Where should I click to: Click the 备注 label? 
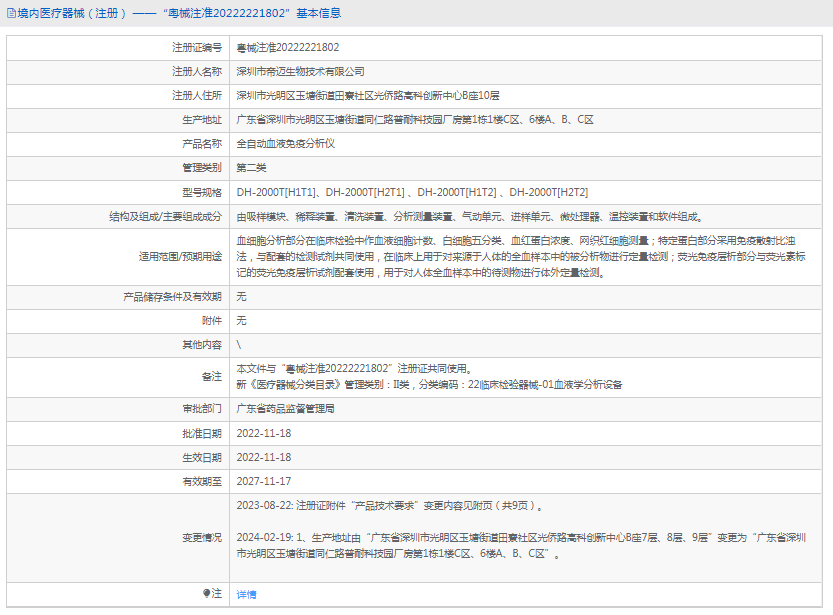(x=211, y=377)
